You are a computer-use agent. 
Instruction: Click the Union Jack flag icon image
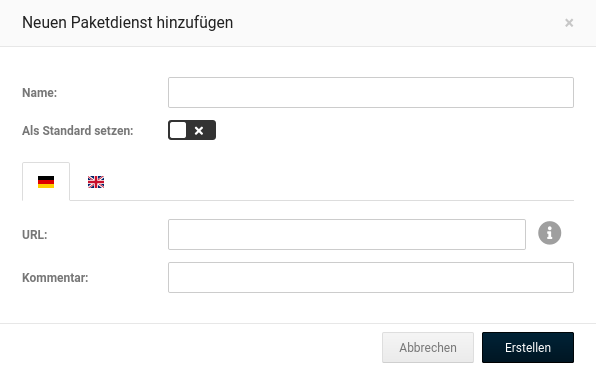[x=96, y=182]
